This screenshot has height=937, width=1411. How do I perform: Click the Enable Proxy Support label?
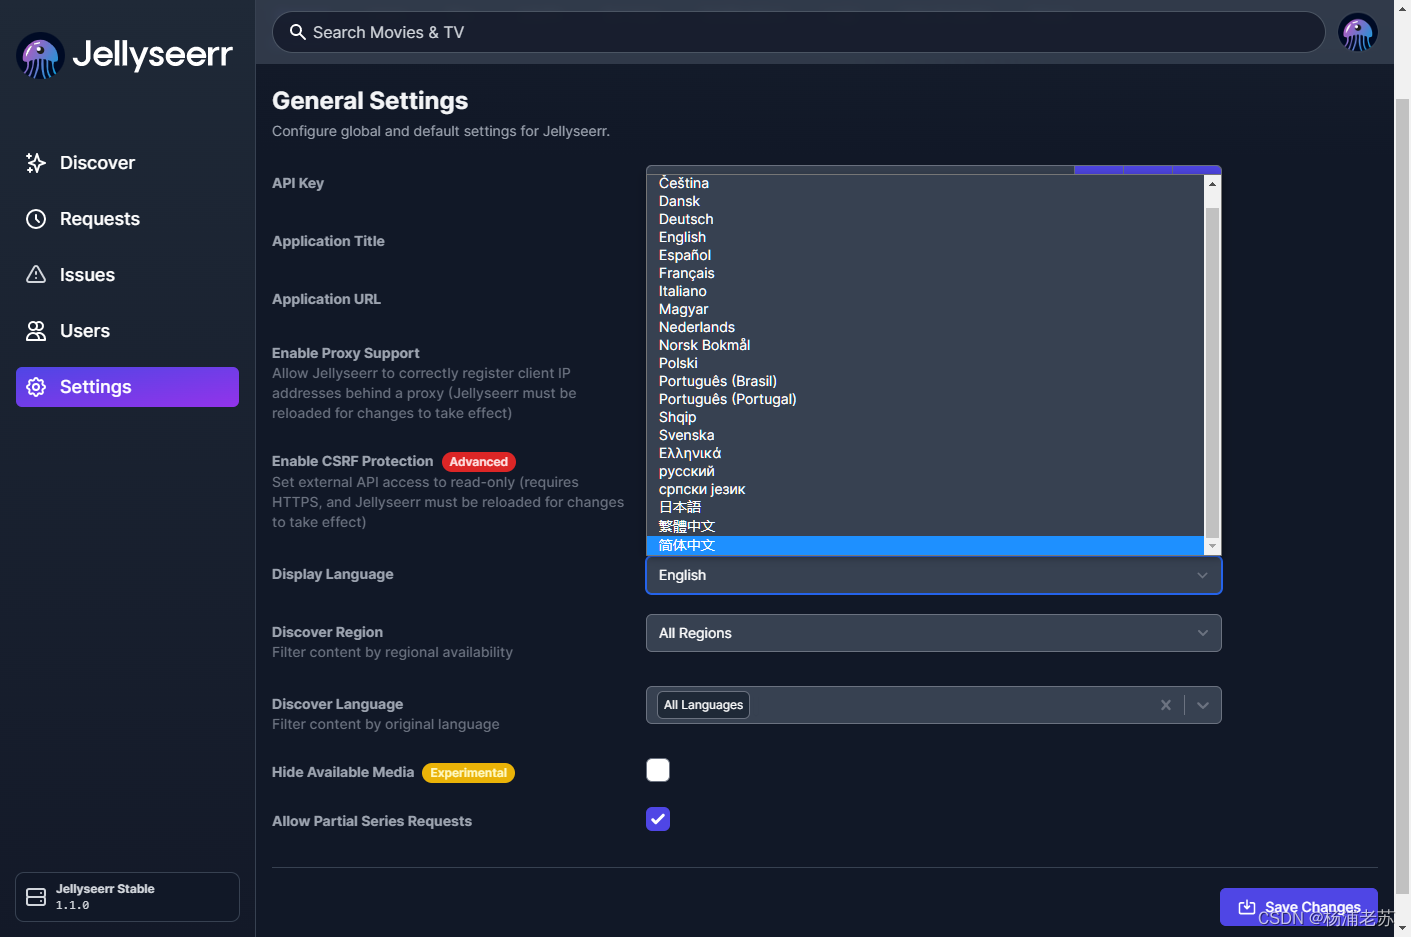(x=346, y=353)
